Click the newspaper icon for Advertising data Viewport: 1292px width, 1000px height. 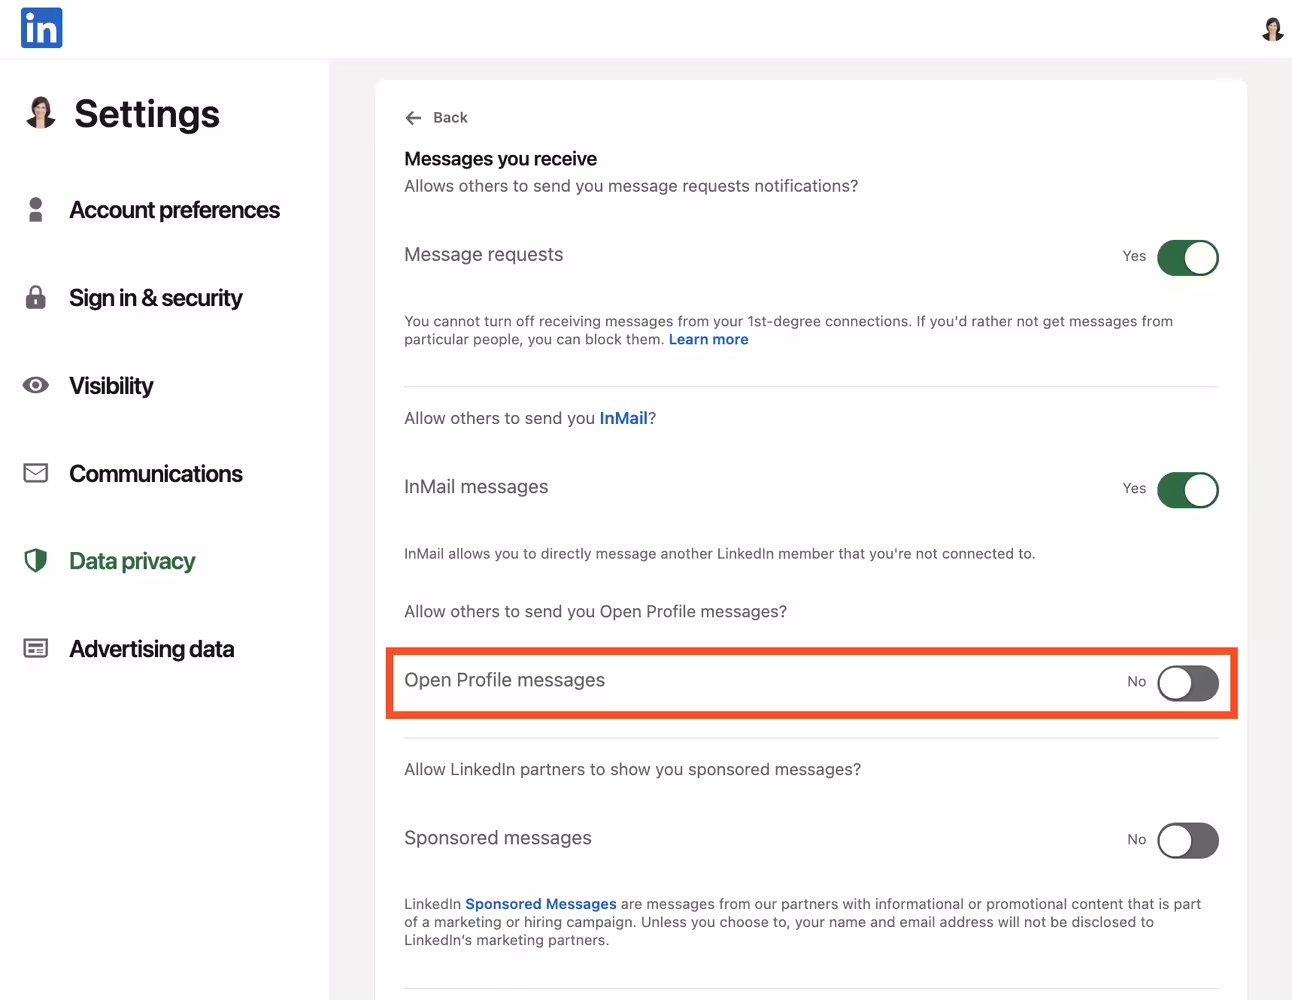[x=36, y=649]
